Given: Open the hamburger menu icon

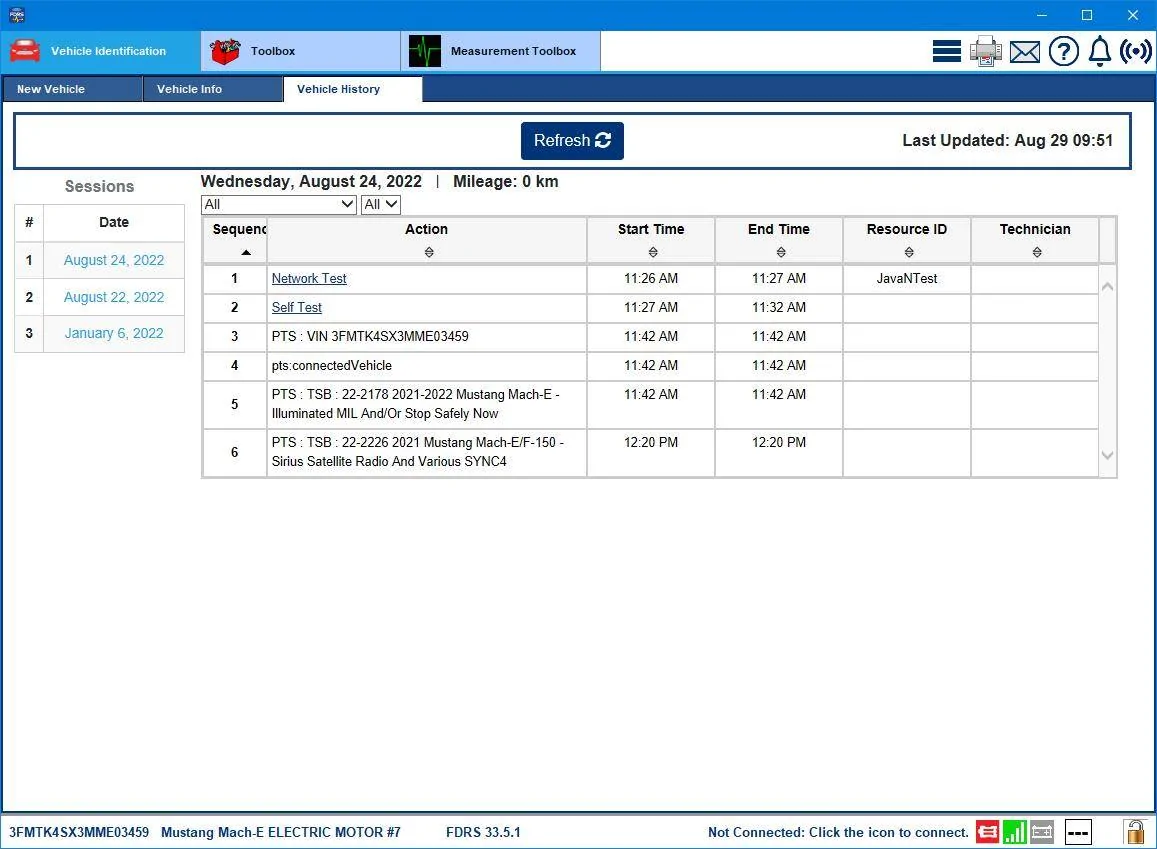Looking at the screenshot, I should 946,51.
